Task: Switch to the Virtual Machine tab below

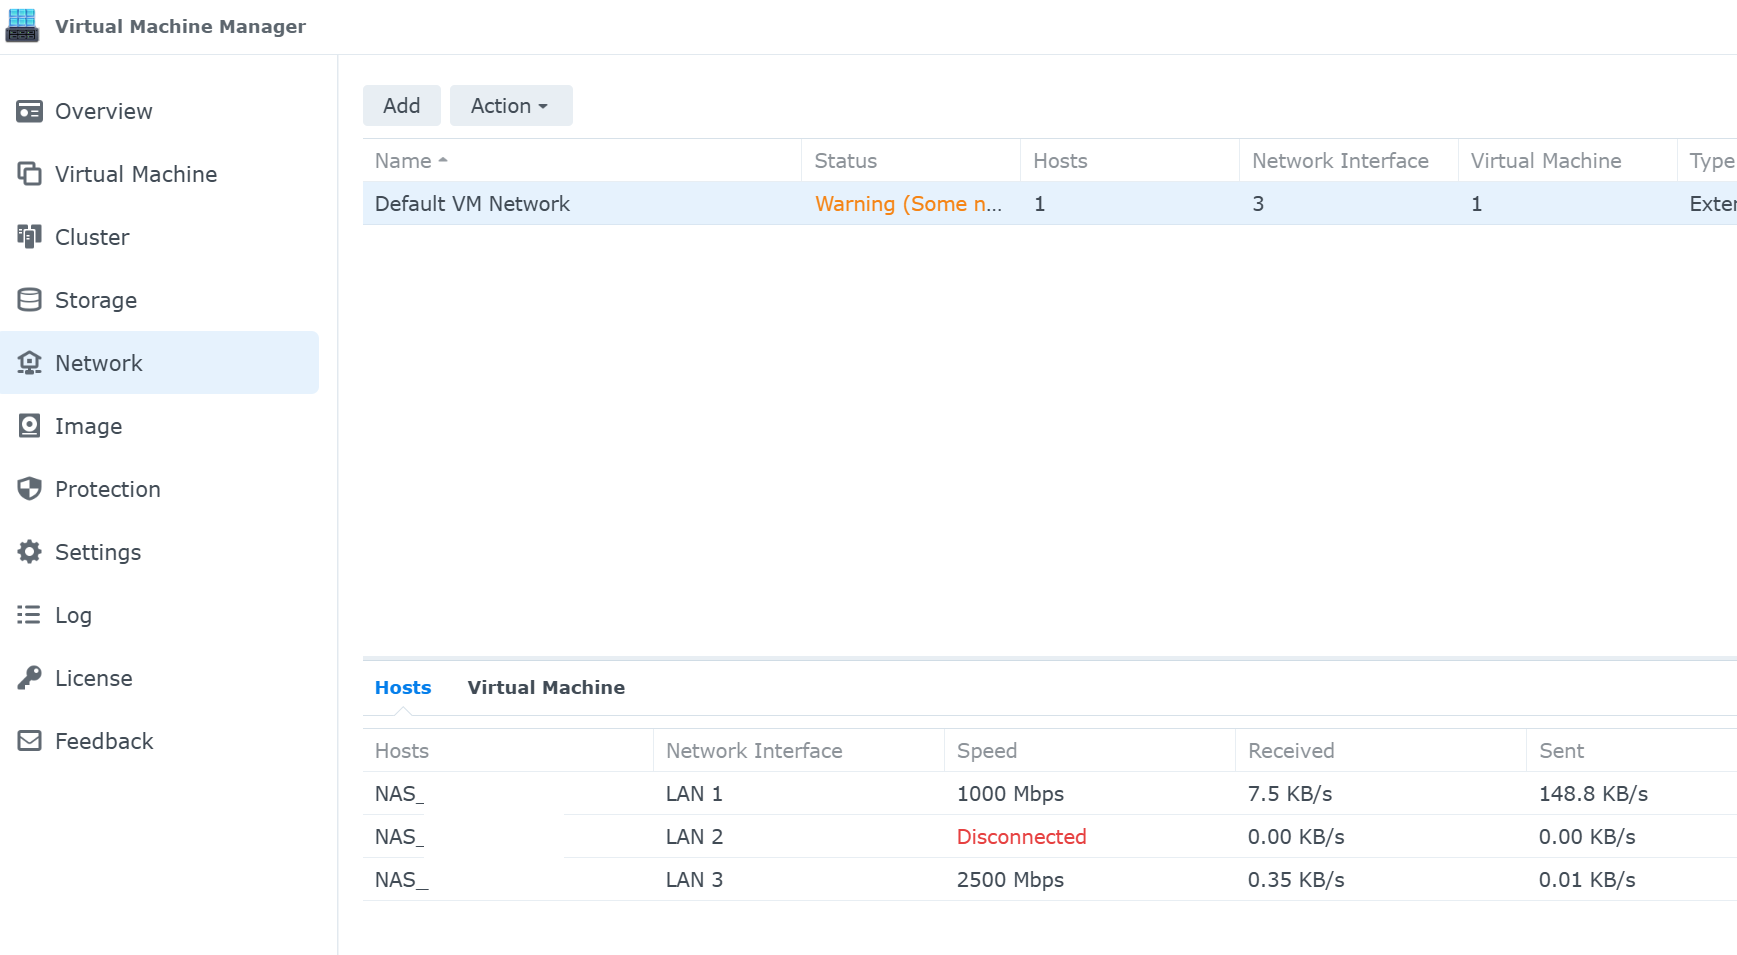Action: point(546,688)
